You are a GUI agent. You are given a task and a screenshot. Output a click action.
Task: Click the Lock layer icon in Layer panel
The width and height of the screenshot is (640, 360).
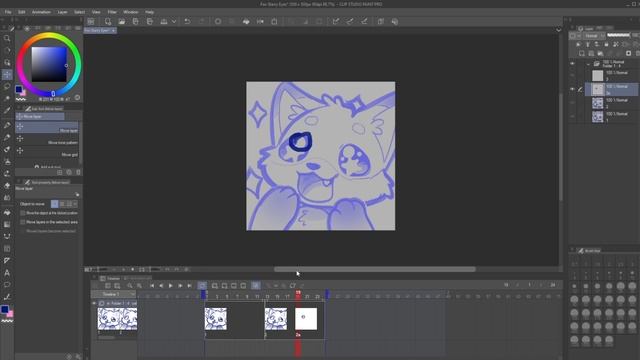pyautogui.click(x=606, y=44)
